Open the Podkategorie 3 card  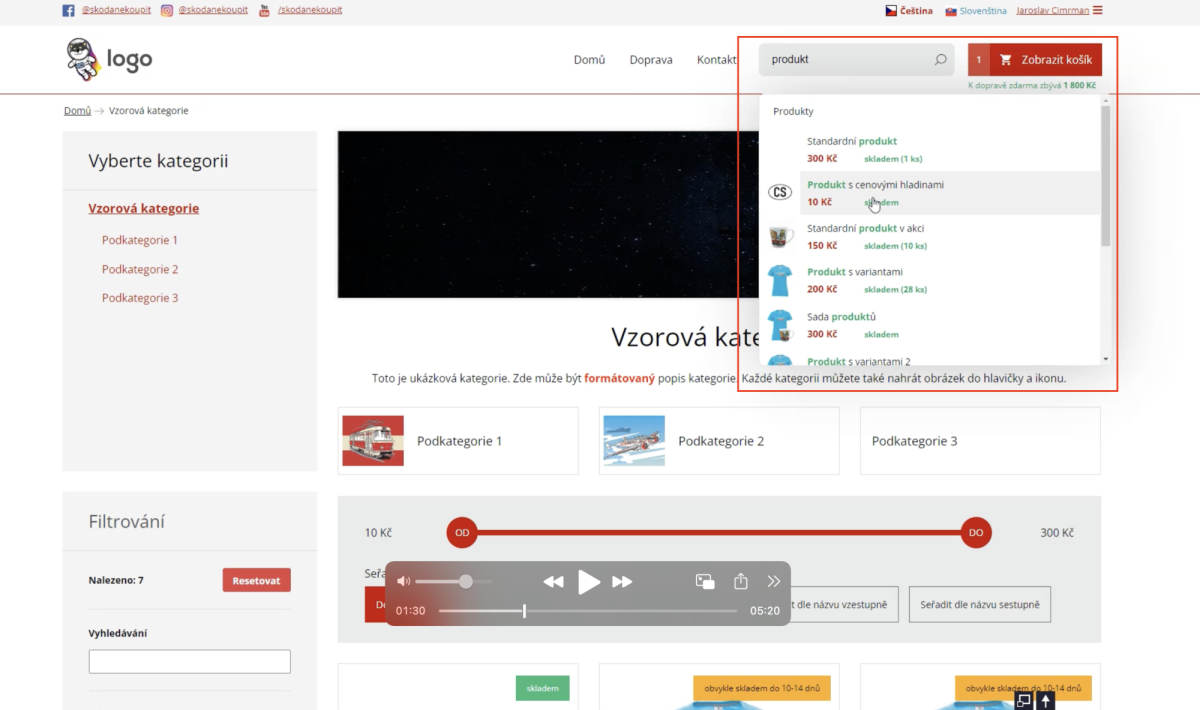(x=980, y=441)
